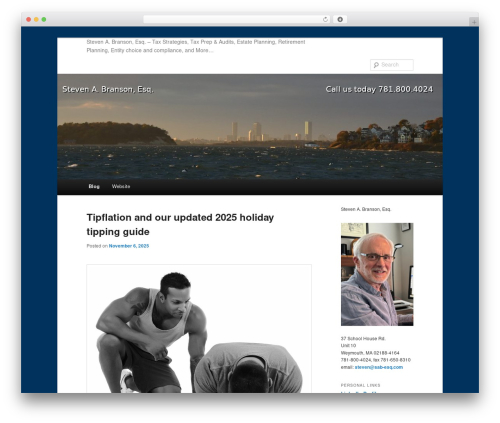Click the browser reload icon
The width and height of the screenshot is (500, 423).
pyautogui.click(x=325, y=19)
